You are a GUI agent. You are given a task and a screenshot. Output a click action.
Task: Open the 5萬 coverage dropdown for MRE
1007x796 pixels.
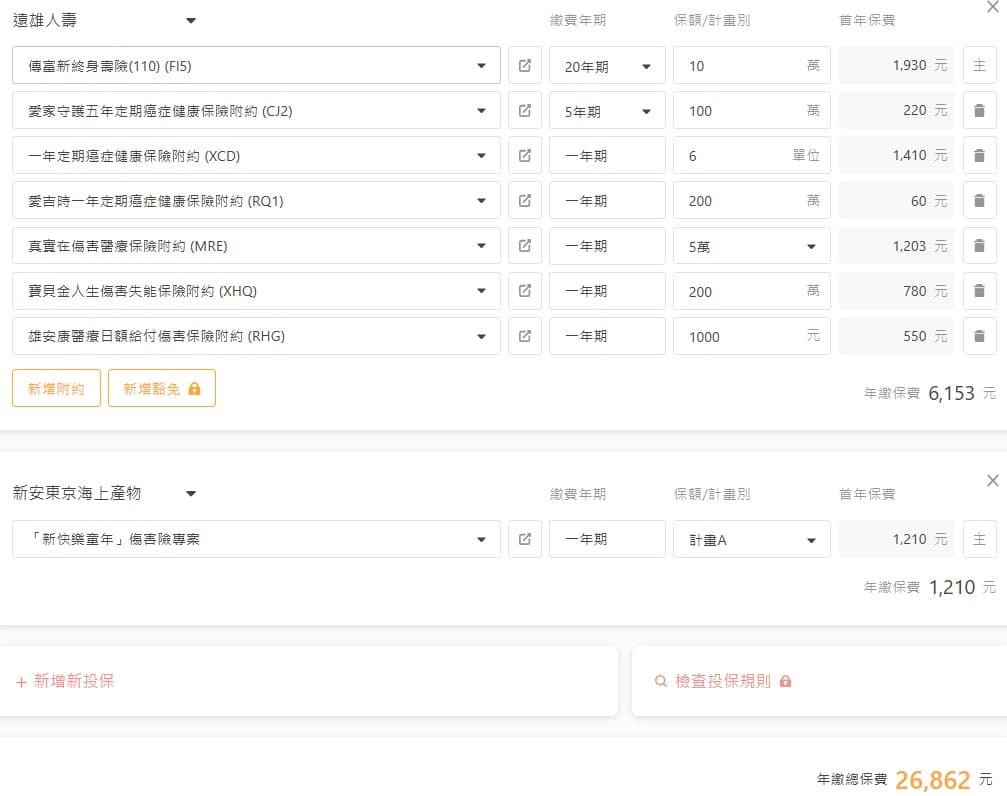point(751,246)
